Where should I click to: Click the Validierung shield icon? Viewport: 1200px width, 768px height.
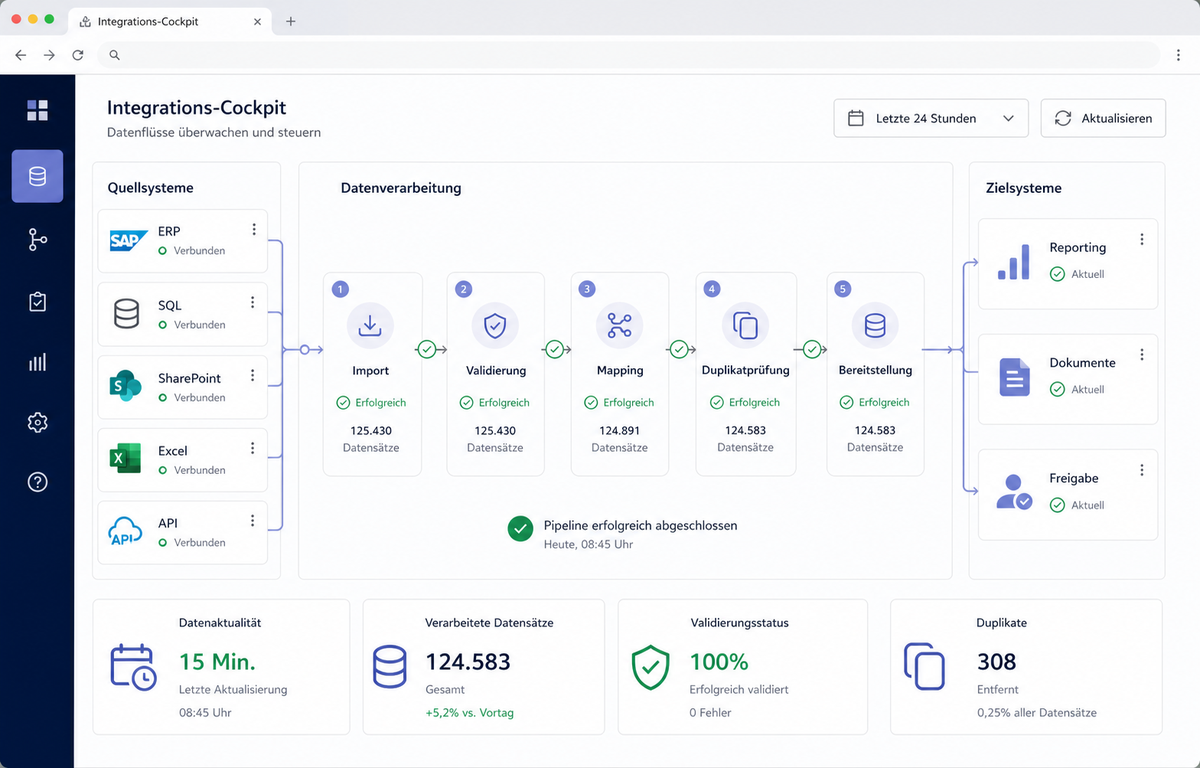tap(495, 325)
